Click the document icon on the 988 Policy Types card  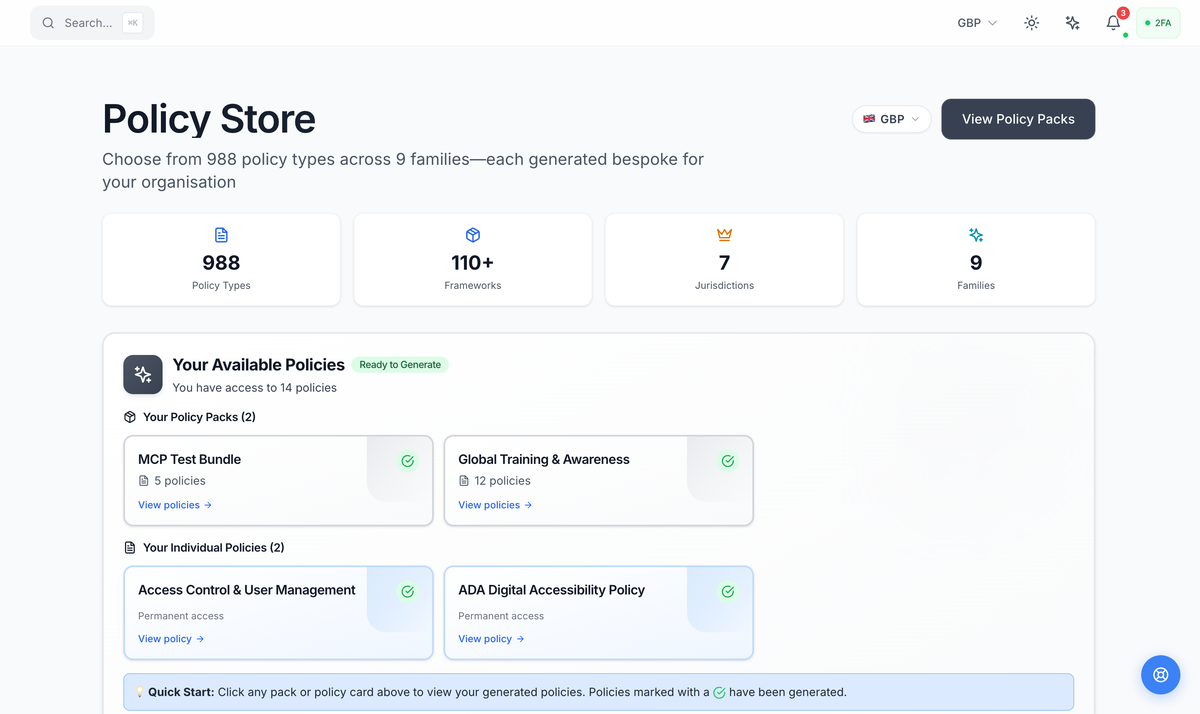coord(220,234)
